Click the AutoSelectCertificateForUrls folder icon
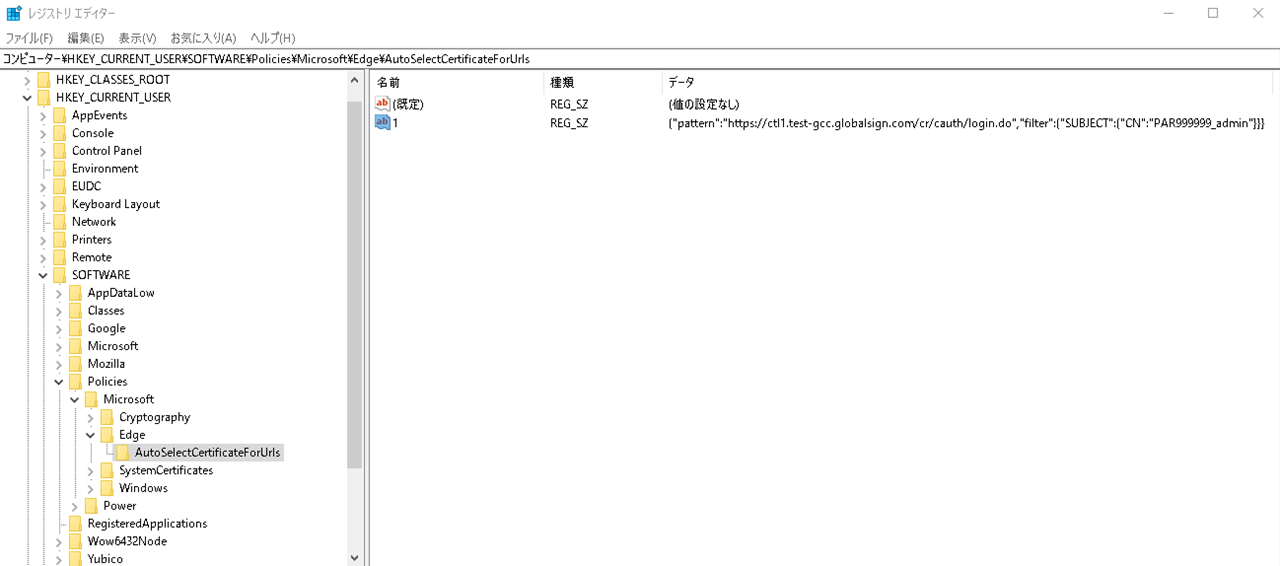1280x566 pixels. pos(123,453)
